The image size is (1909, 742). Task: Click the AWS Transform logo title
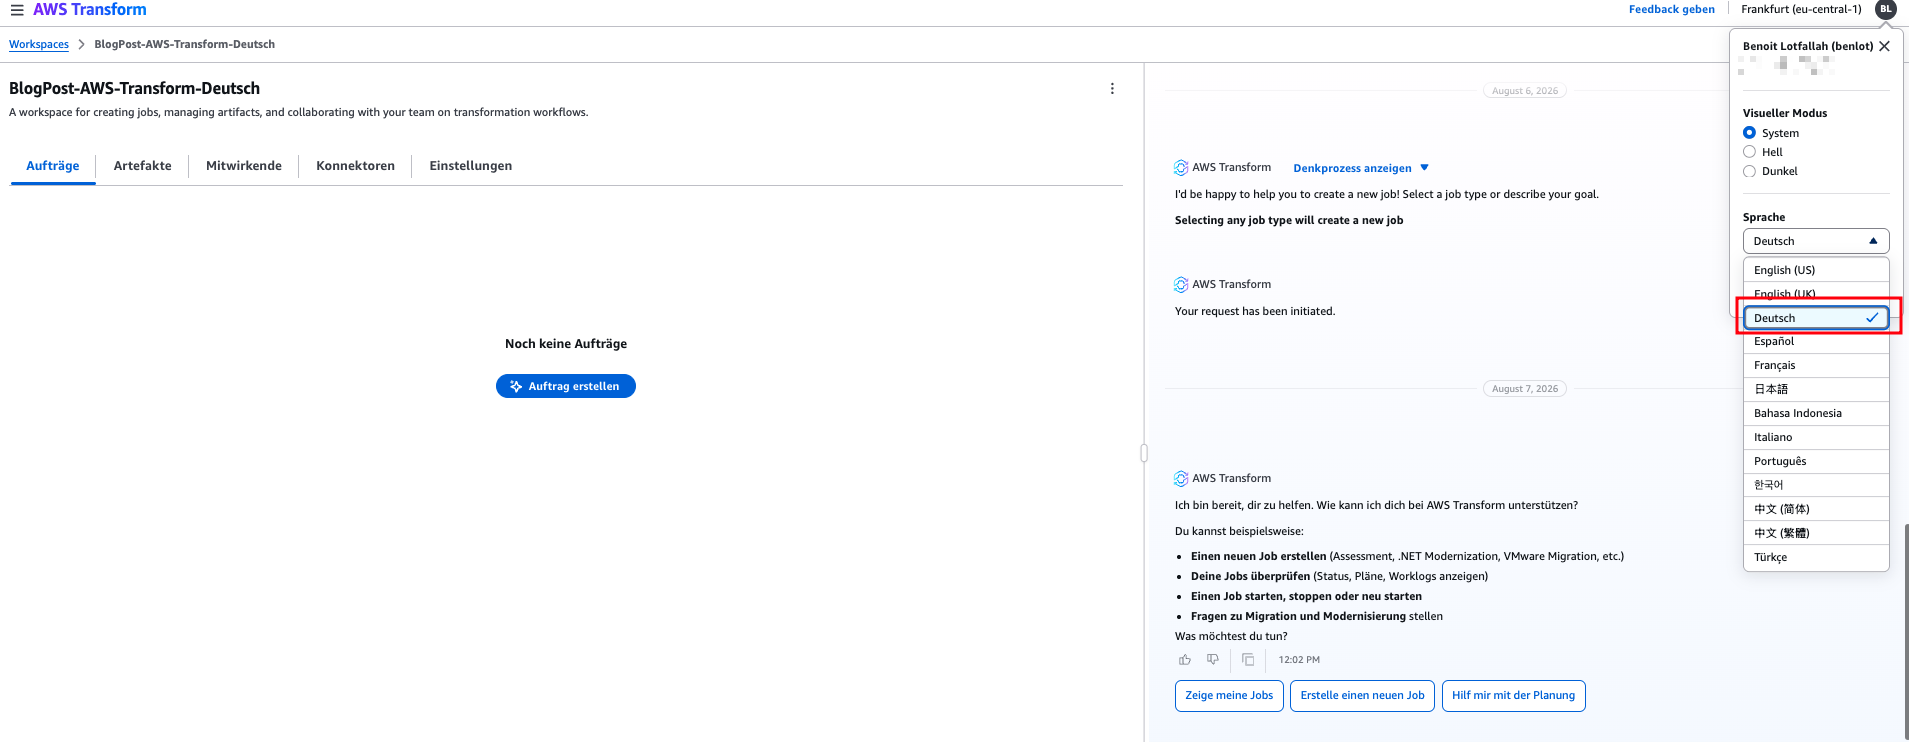click(90, 10)
